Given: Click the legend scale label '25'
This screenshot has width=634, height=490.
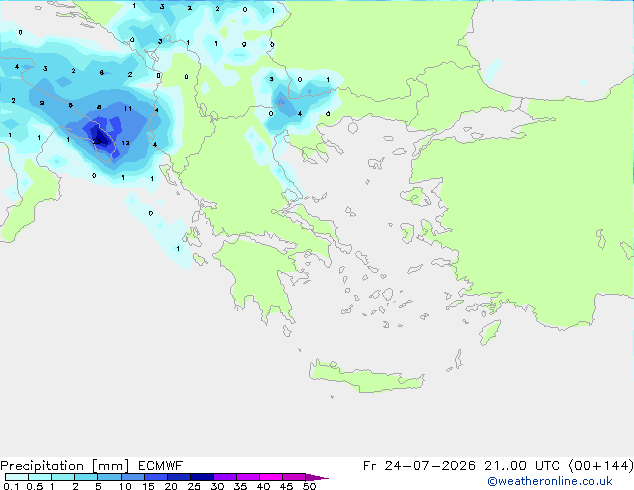Looking at the screenshot, I should pos(194,486).
